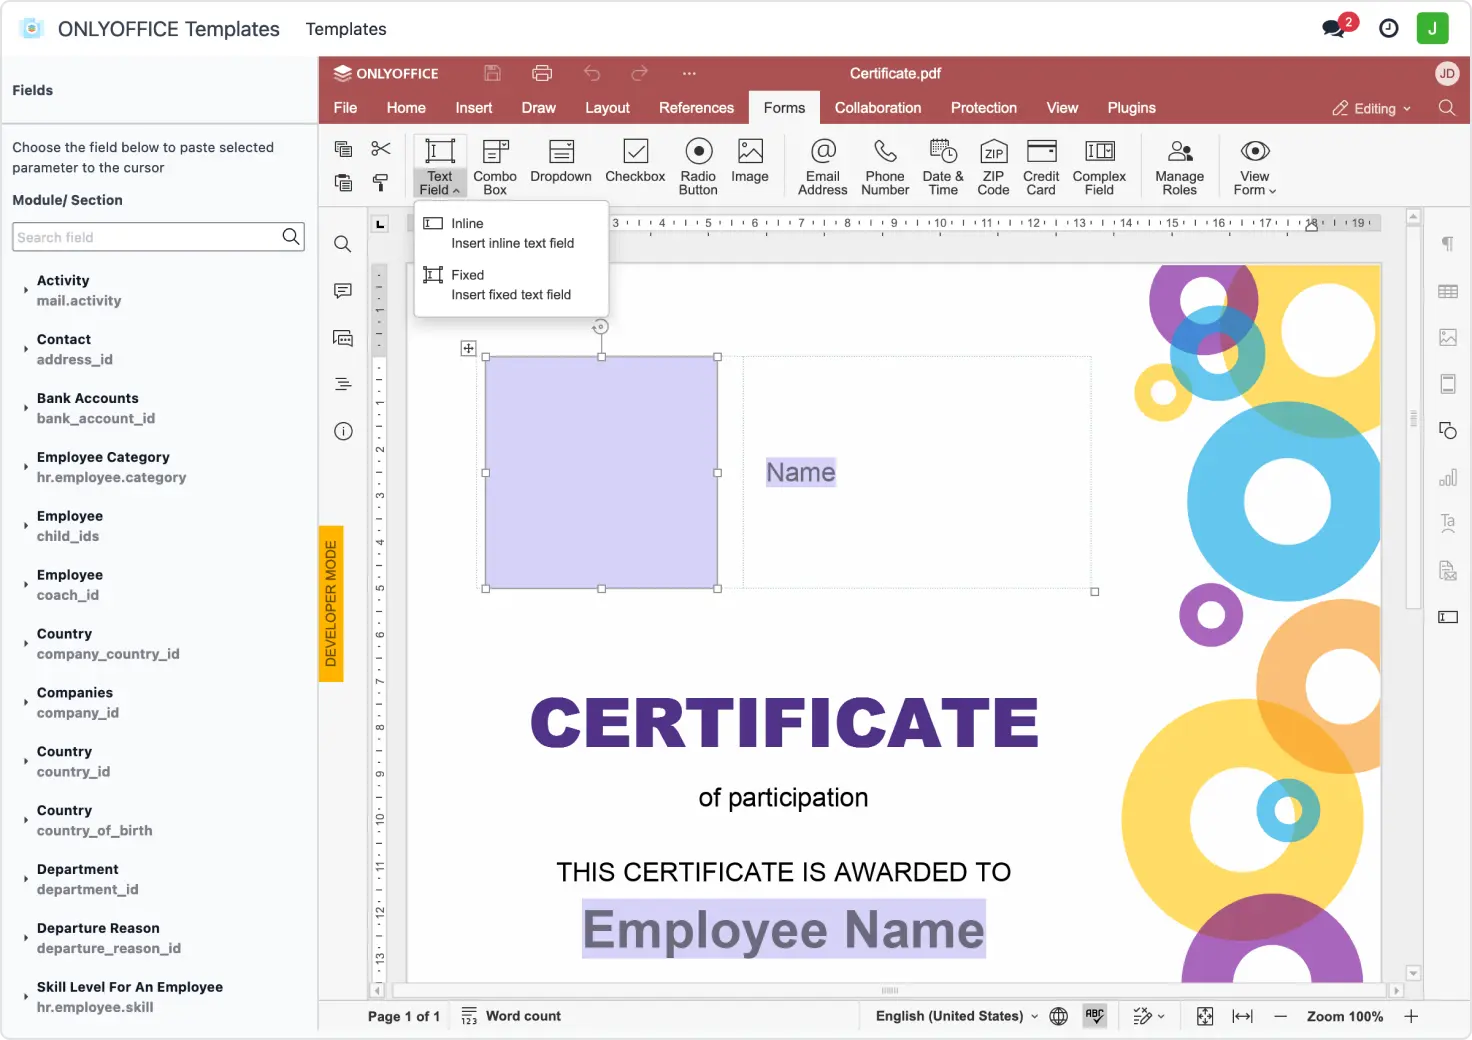Insert a Date & Time field
Image resolution: width=1472 pixels, height=1040 pixels.
pos(943,167)
